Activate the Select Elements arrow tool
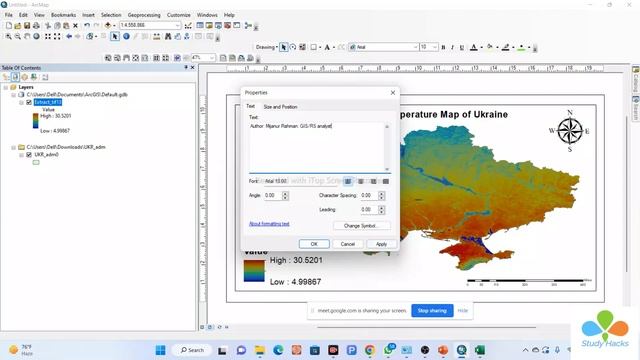Image resolution: width=640 pixels, height=360 pixels. [x=115, y=36]
